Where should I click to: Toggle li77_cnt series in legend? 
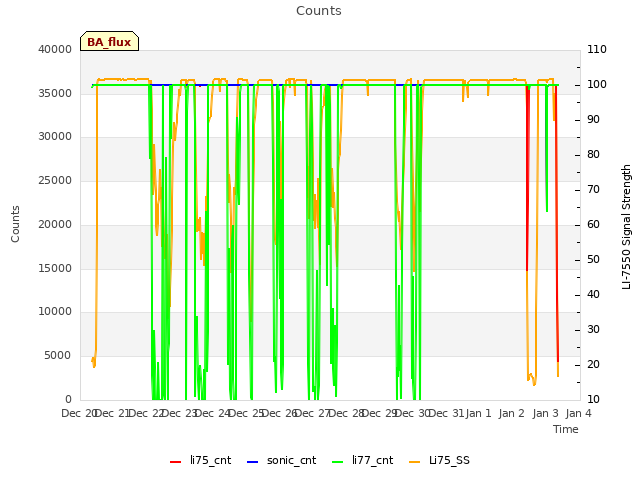tap(362, 460)
